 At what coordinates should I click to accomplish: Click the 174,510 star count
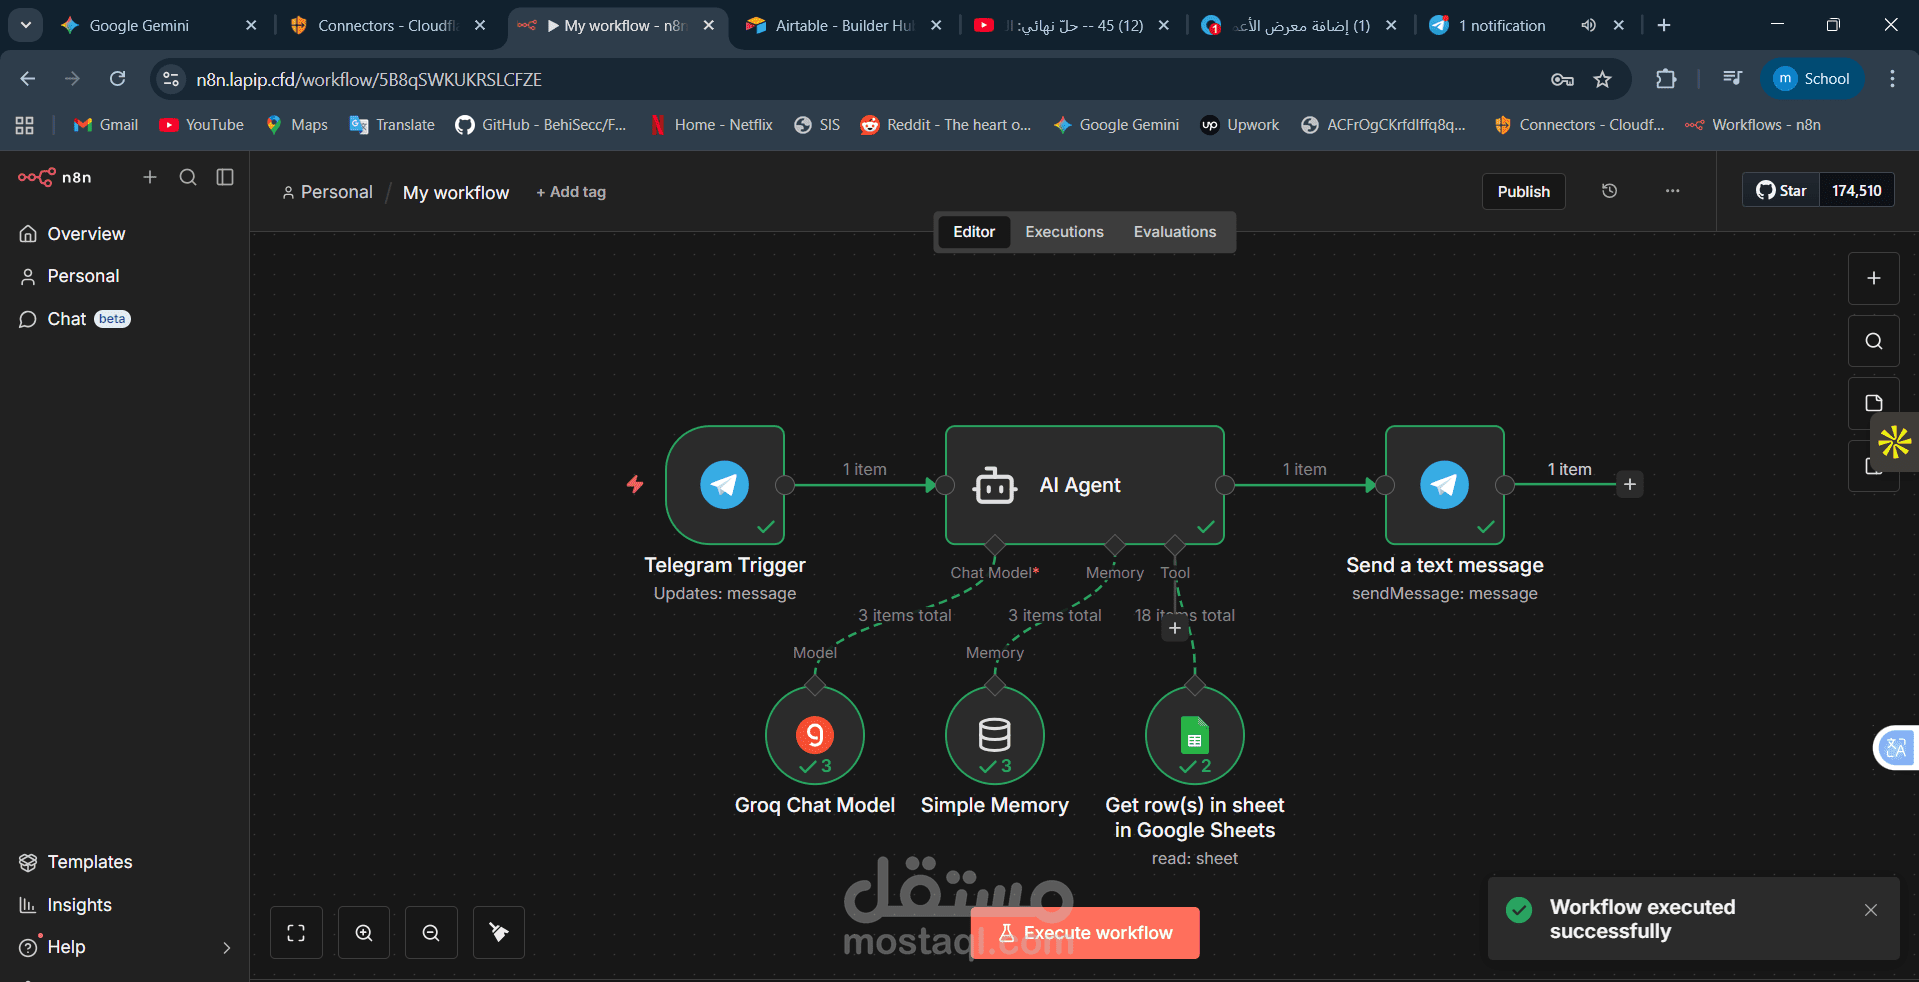click(1857, 190)
